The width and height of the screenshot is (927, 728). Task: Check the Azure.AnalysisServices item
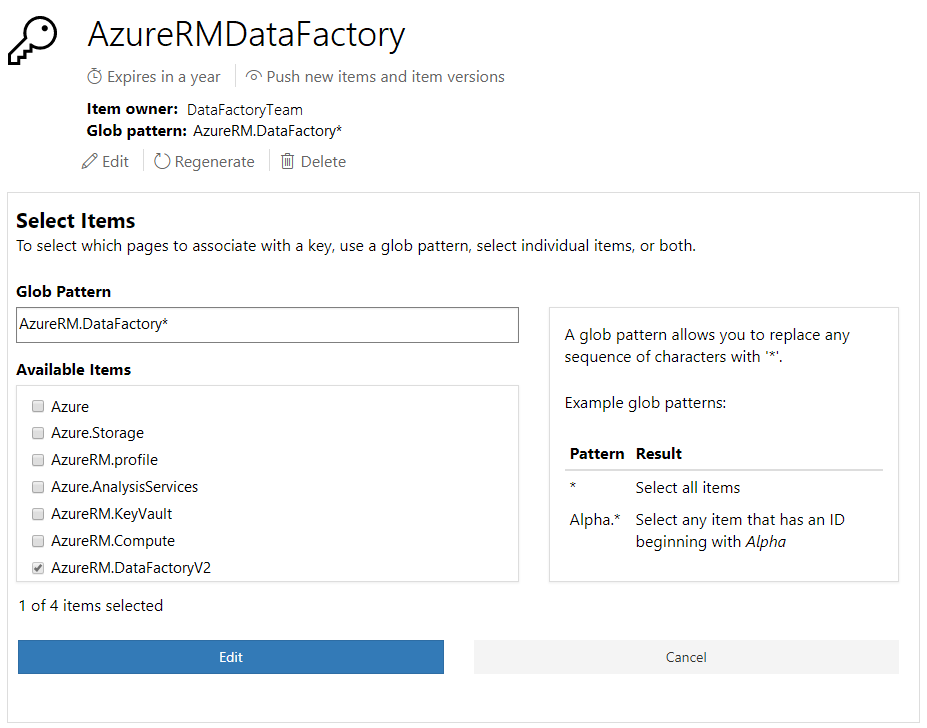point(37,486)
